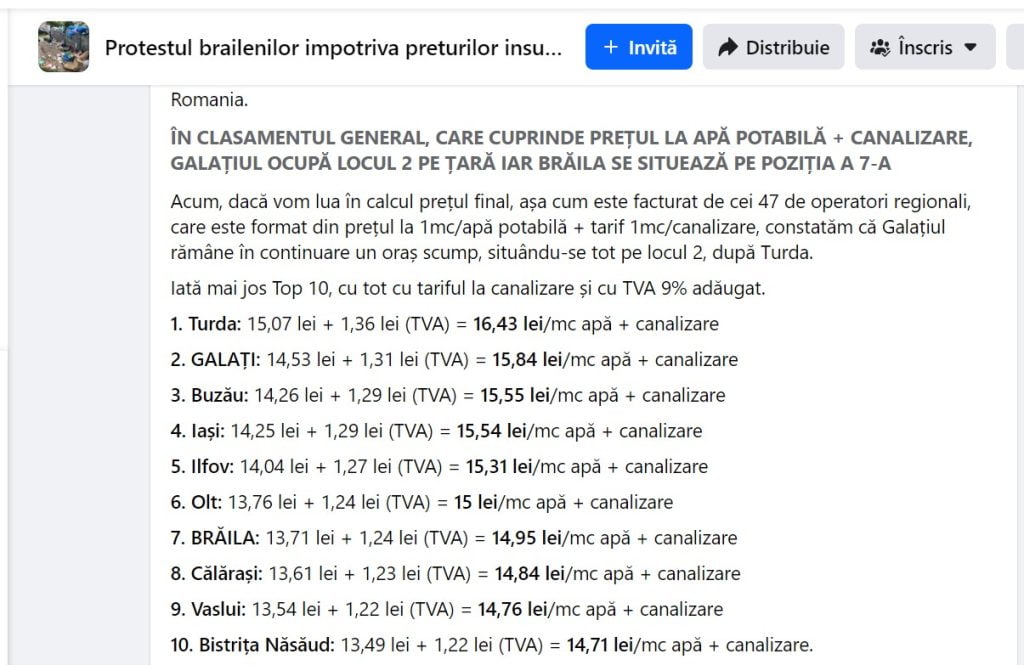Select the GALAȚI 15,84 lei list entry
This screenshot has width=1024, height=665.
455,360
